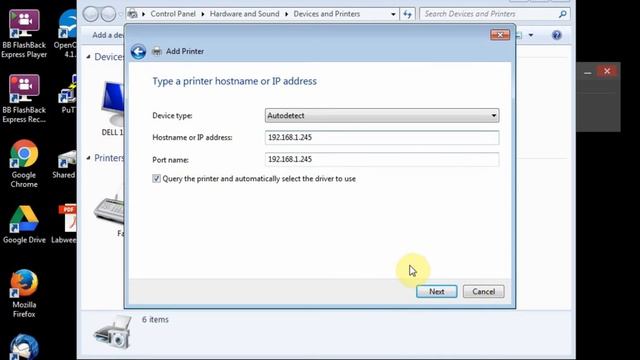Open the address bar history dropdown arrow

(x=393, y=14)
